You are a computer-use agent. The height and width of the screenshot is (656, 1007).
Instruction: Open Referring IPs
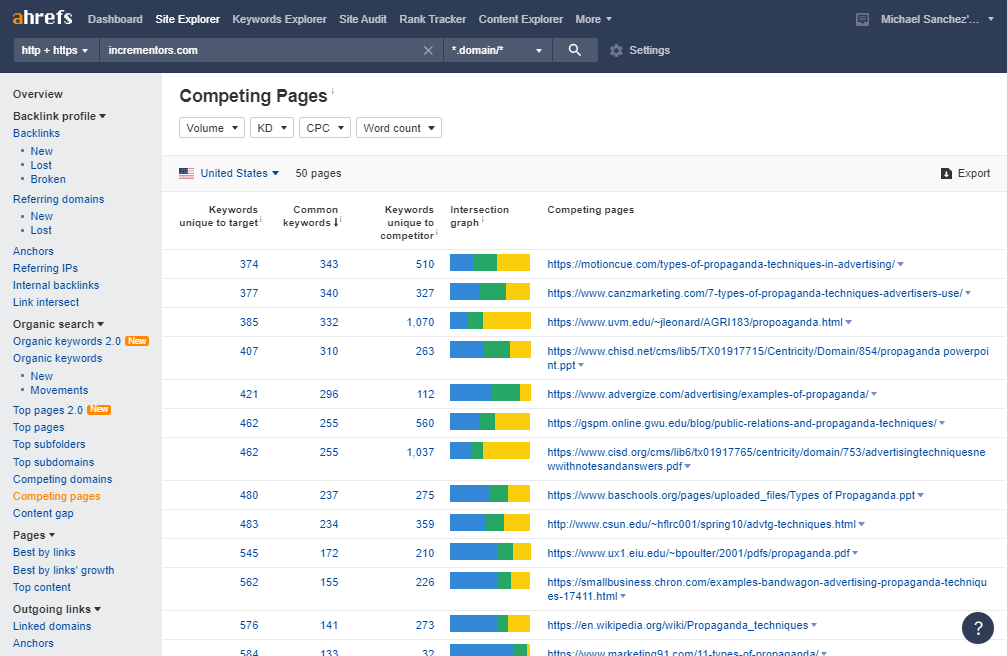pos(45,269)
